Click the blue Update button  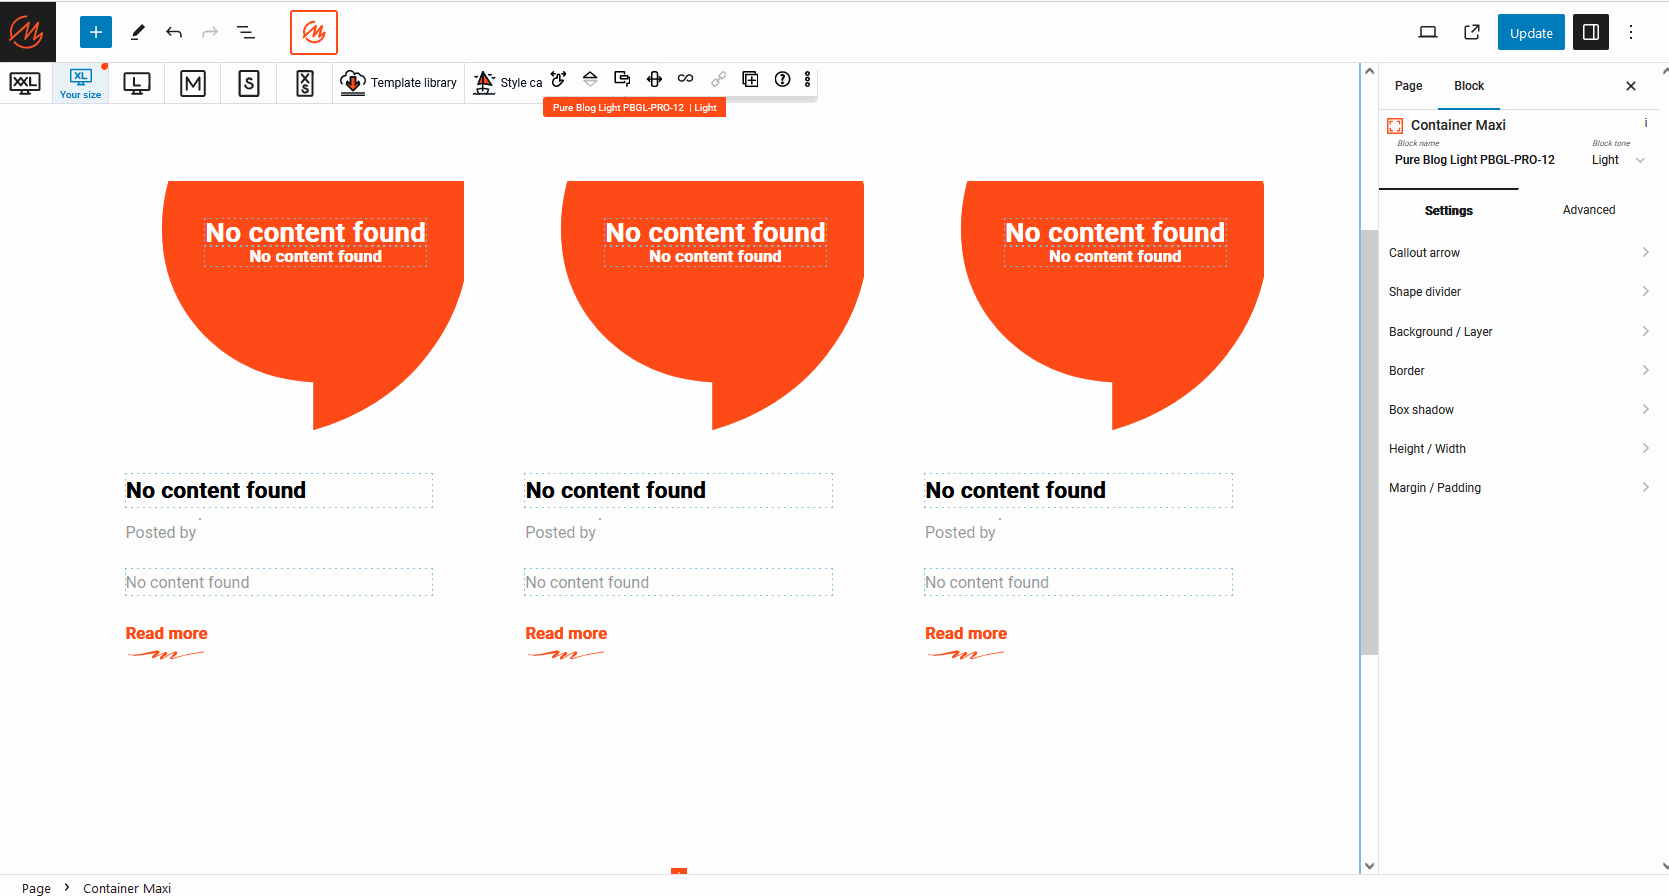coord(1531,32)
